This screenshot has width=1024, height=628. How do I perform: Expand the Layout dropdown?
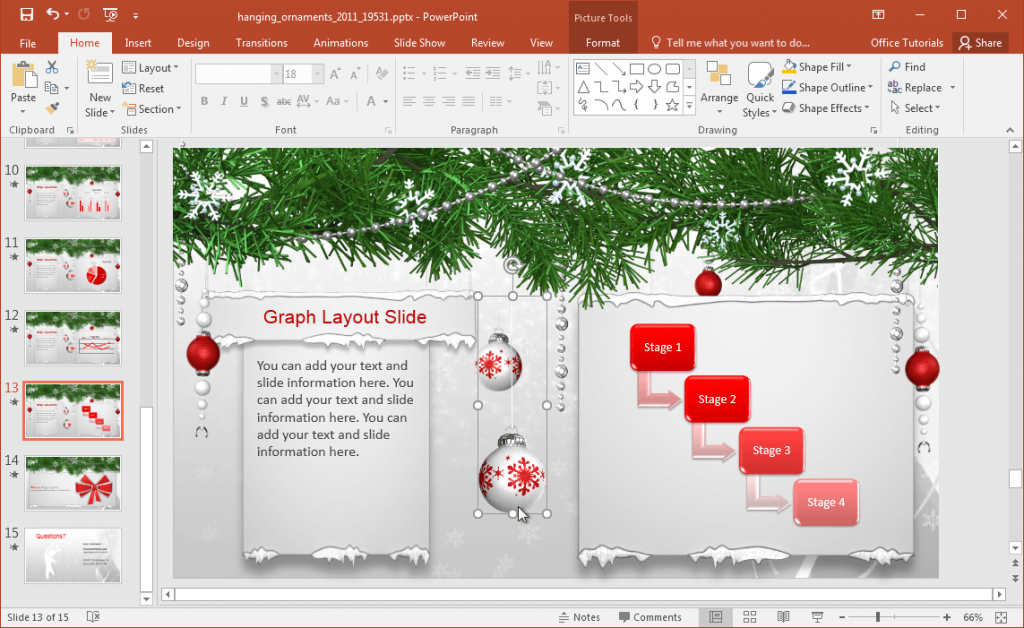(x=152, y=68)
